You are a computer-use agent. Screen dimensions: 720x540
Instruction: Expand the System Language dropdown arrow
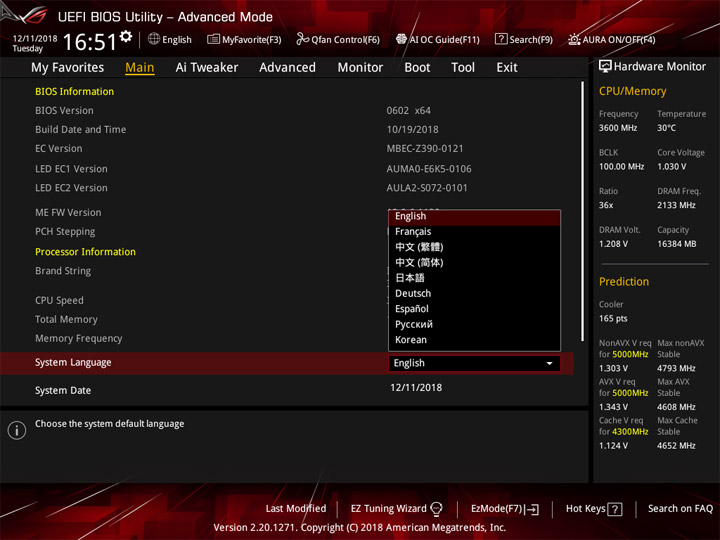click(549, 363)
